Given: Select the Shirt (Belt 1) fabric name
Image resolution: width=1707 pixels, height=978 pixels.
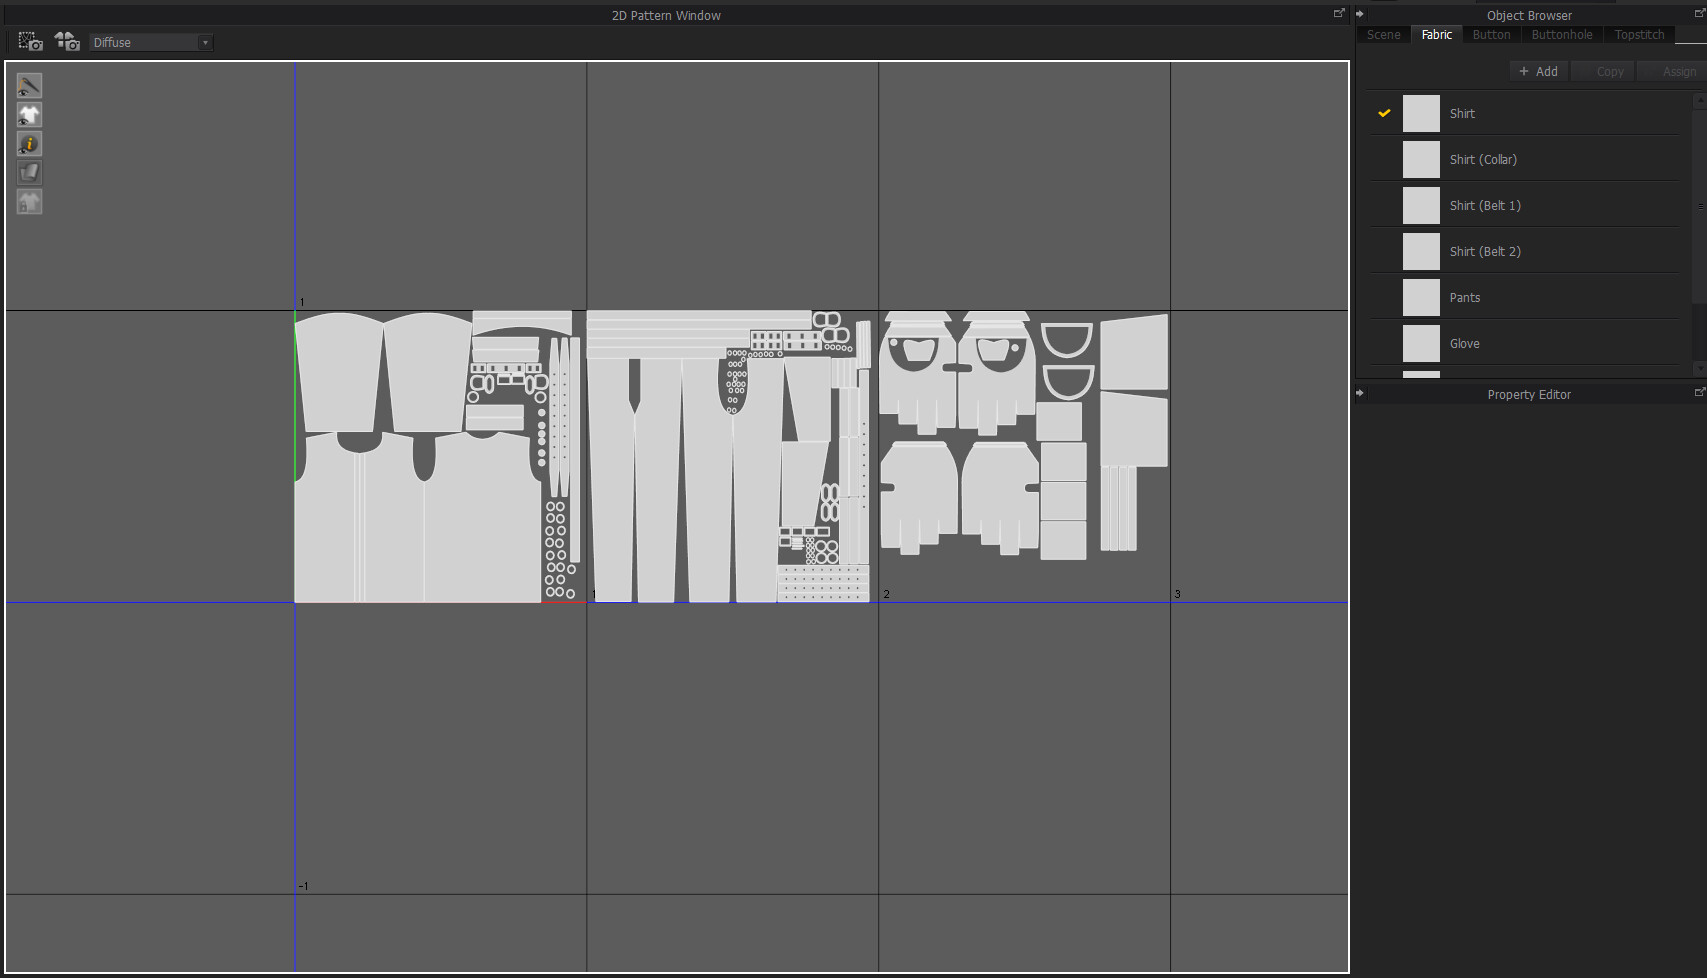Looking at the screenshot, I should pos(1485,205).
